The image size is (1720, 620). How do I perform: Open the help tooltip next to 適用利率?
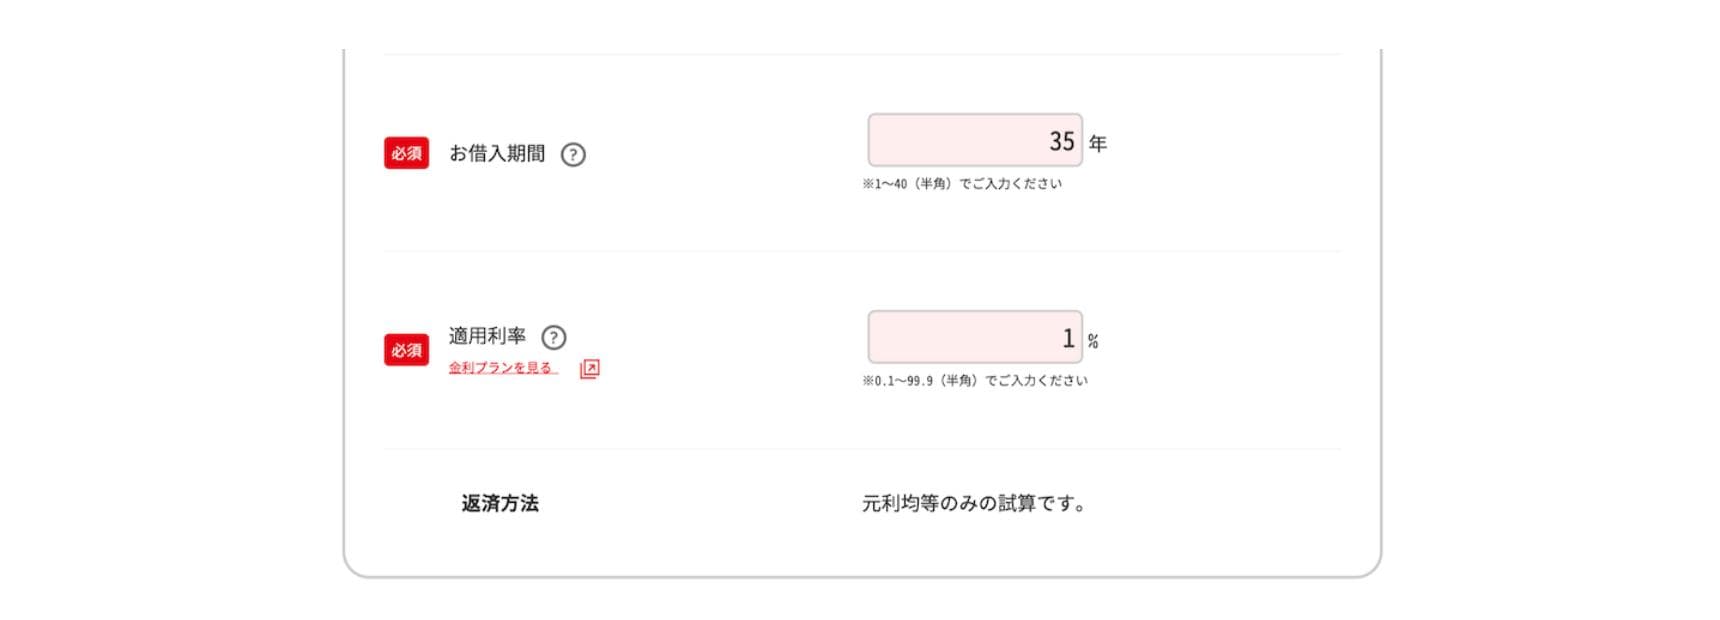[x=554, y=338]
